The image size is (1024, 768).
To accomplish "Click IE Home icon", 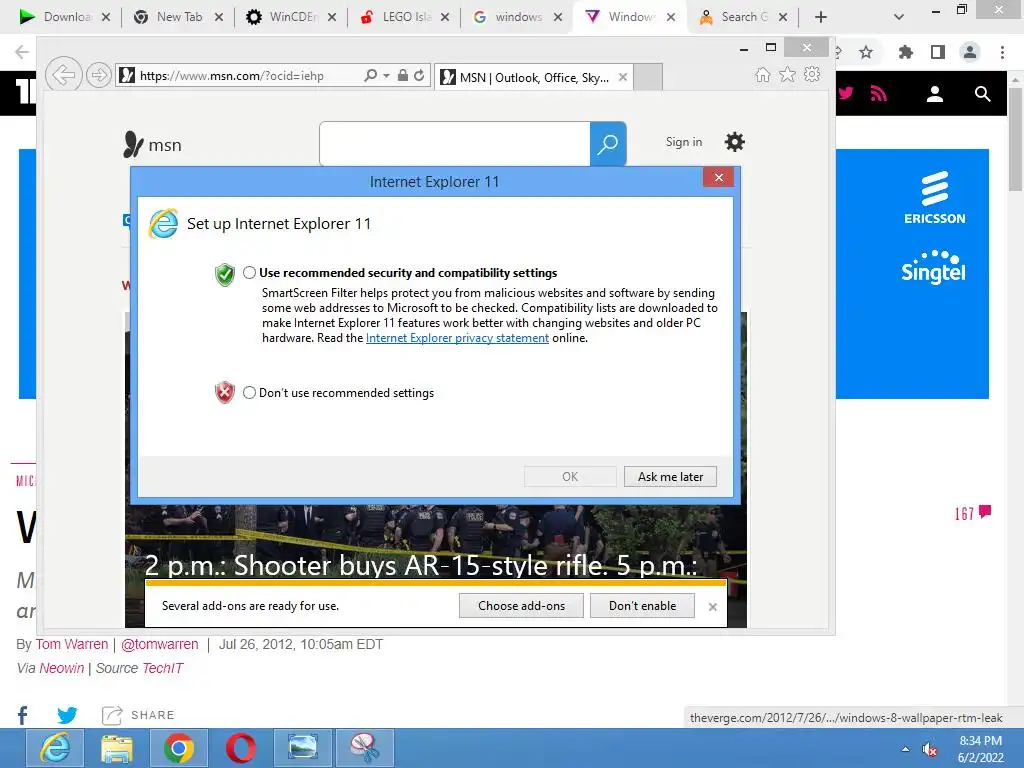I will tap(762, 74).
